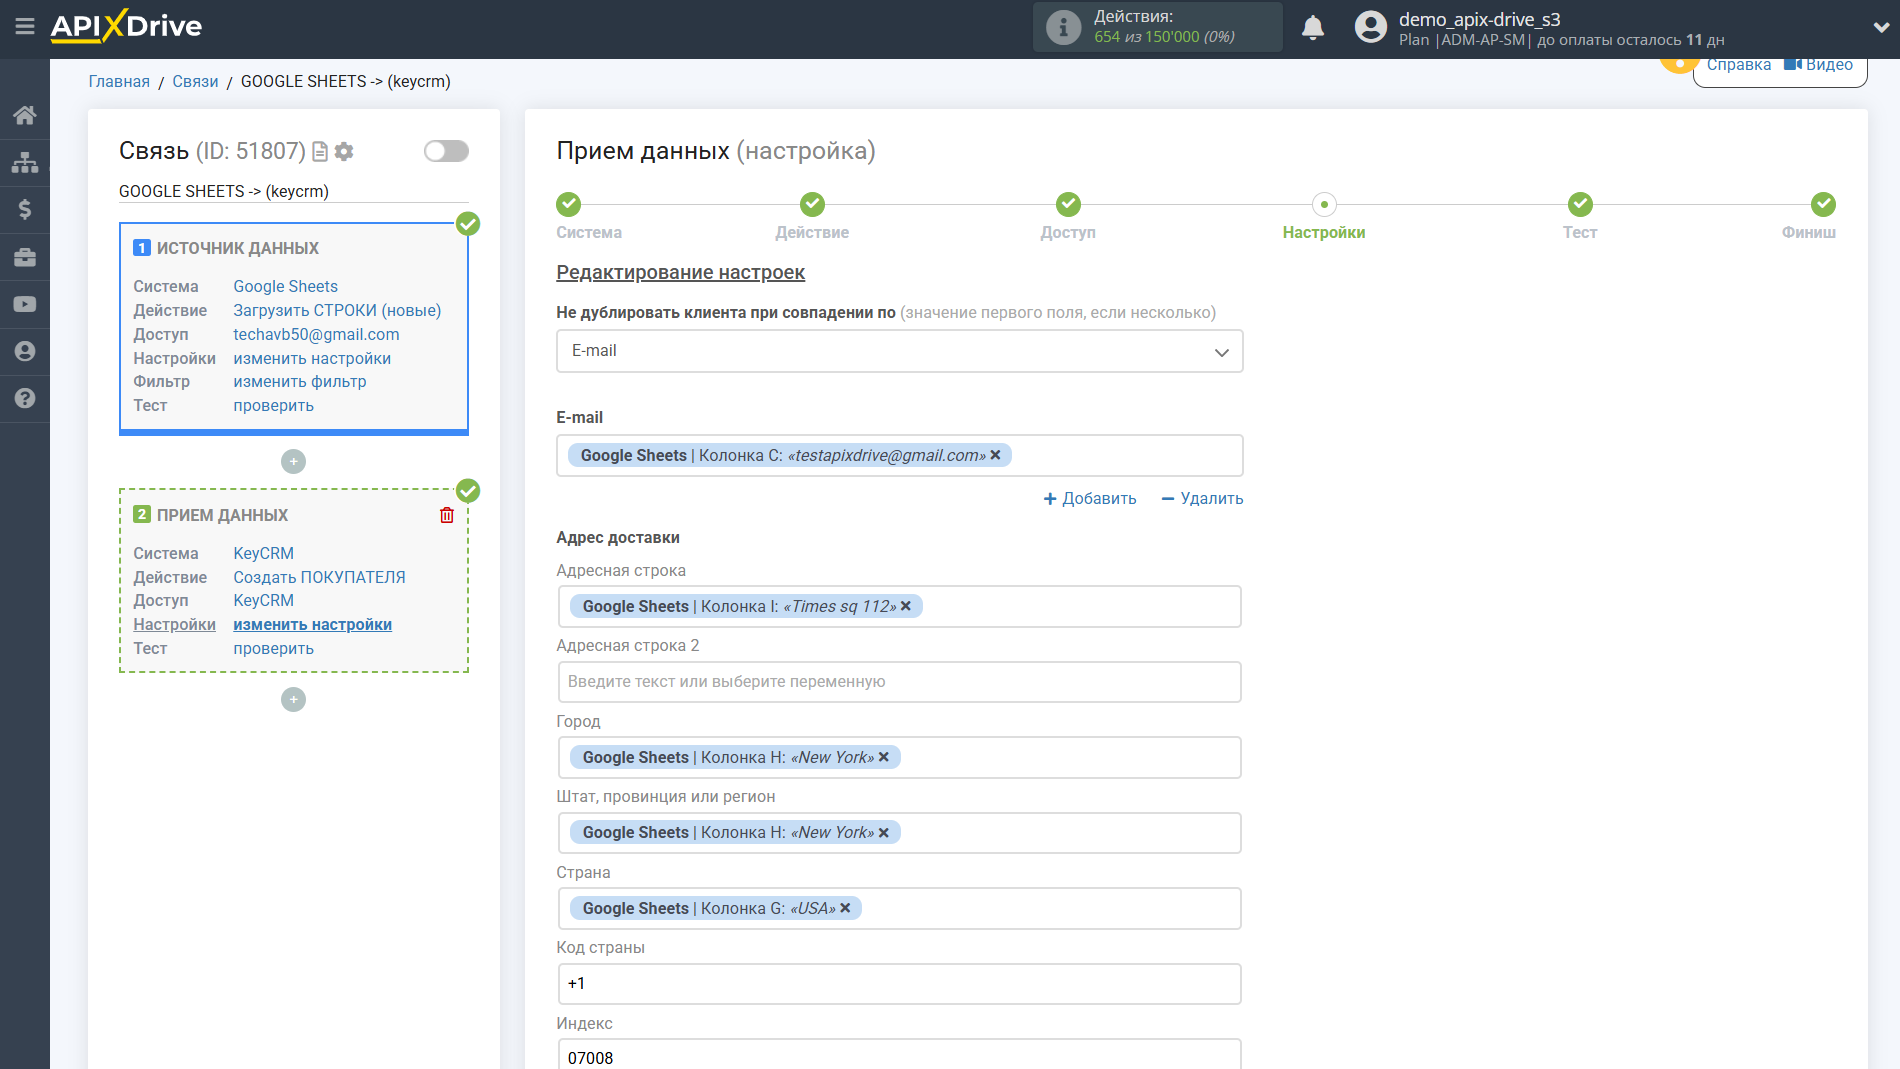Click the KeyCRM system link

(x=263, y=553)
